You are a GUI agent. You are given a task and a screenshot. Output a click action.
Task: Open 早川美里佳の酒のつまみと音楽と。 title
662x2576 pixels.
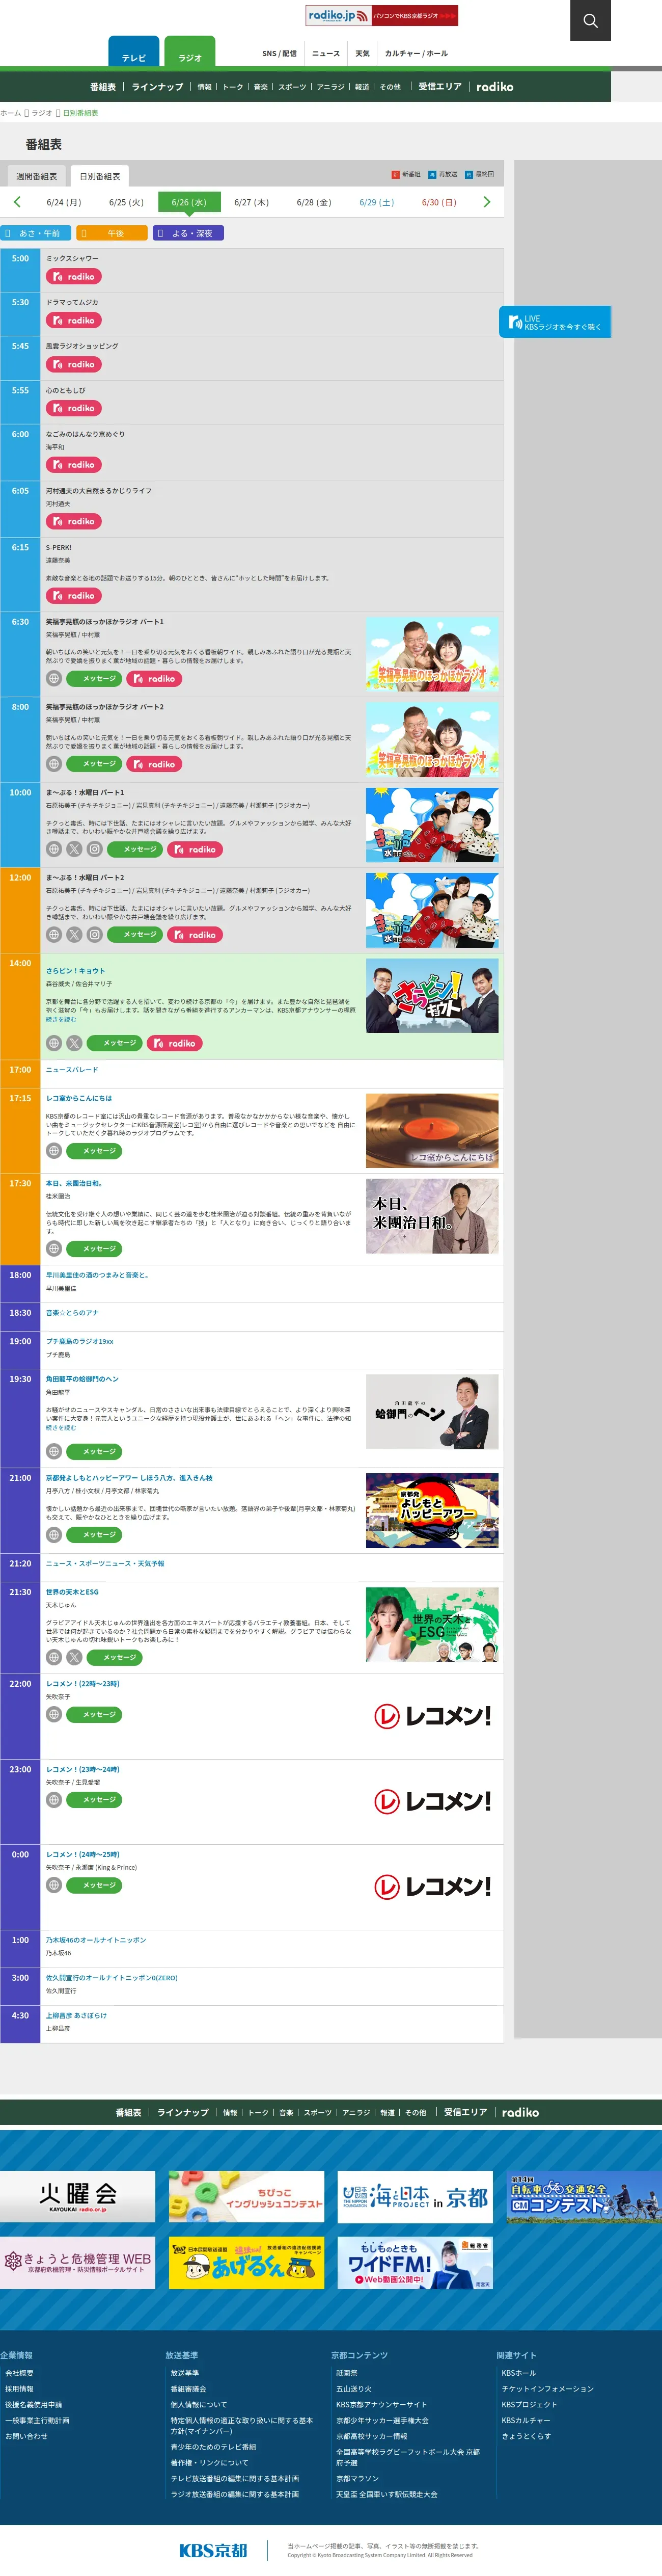[x=97, y=1276]
